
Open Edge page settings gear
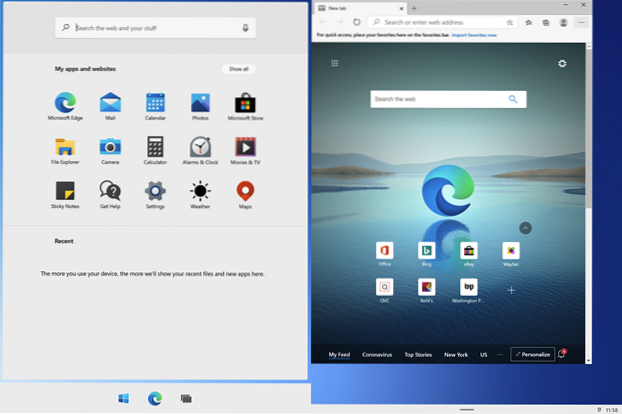(x=563, y=64)
